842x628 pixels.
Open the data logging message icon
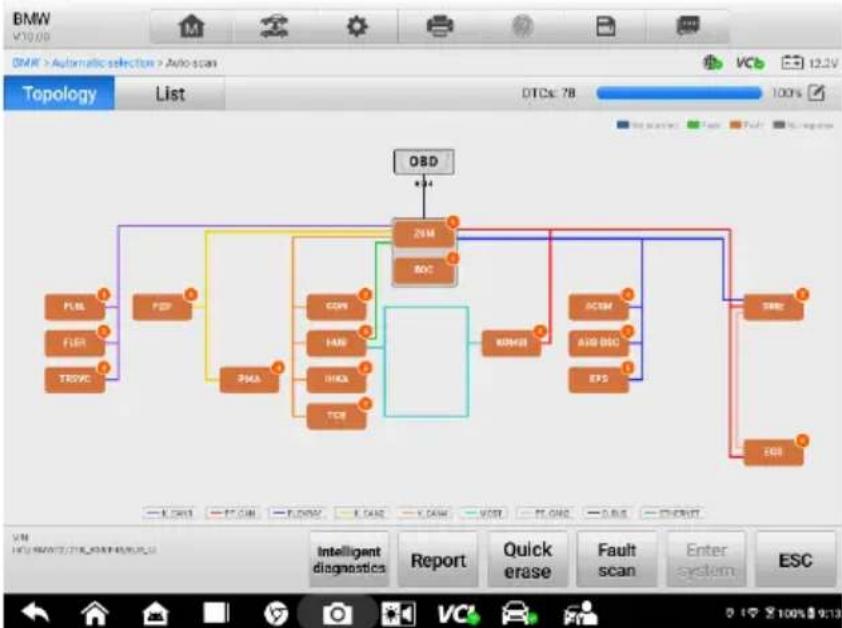pos(688,25)
